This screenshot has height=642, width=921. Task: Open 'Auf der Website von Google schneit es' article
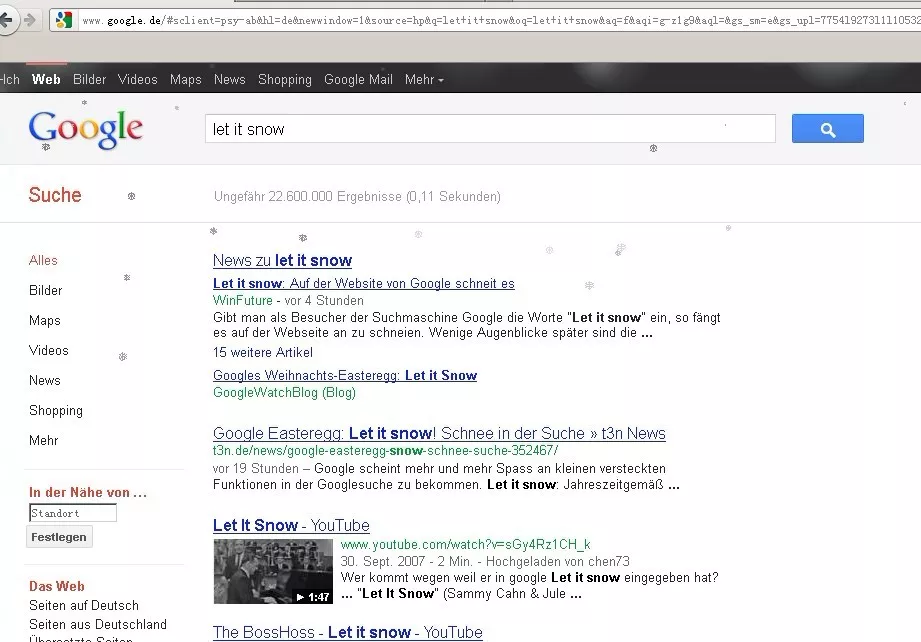tap(364, 283)
